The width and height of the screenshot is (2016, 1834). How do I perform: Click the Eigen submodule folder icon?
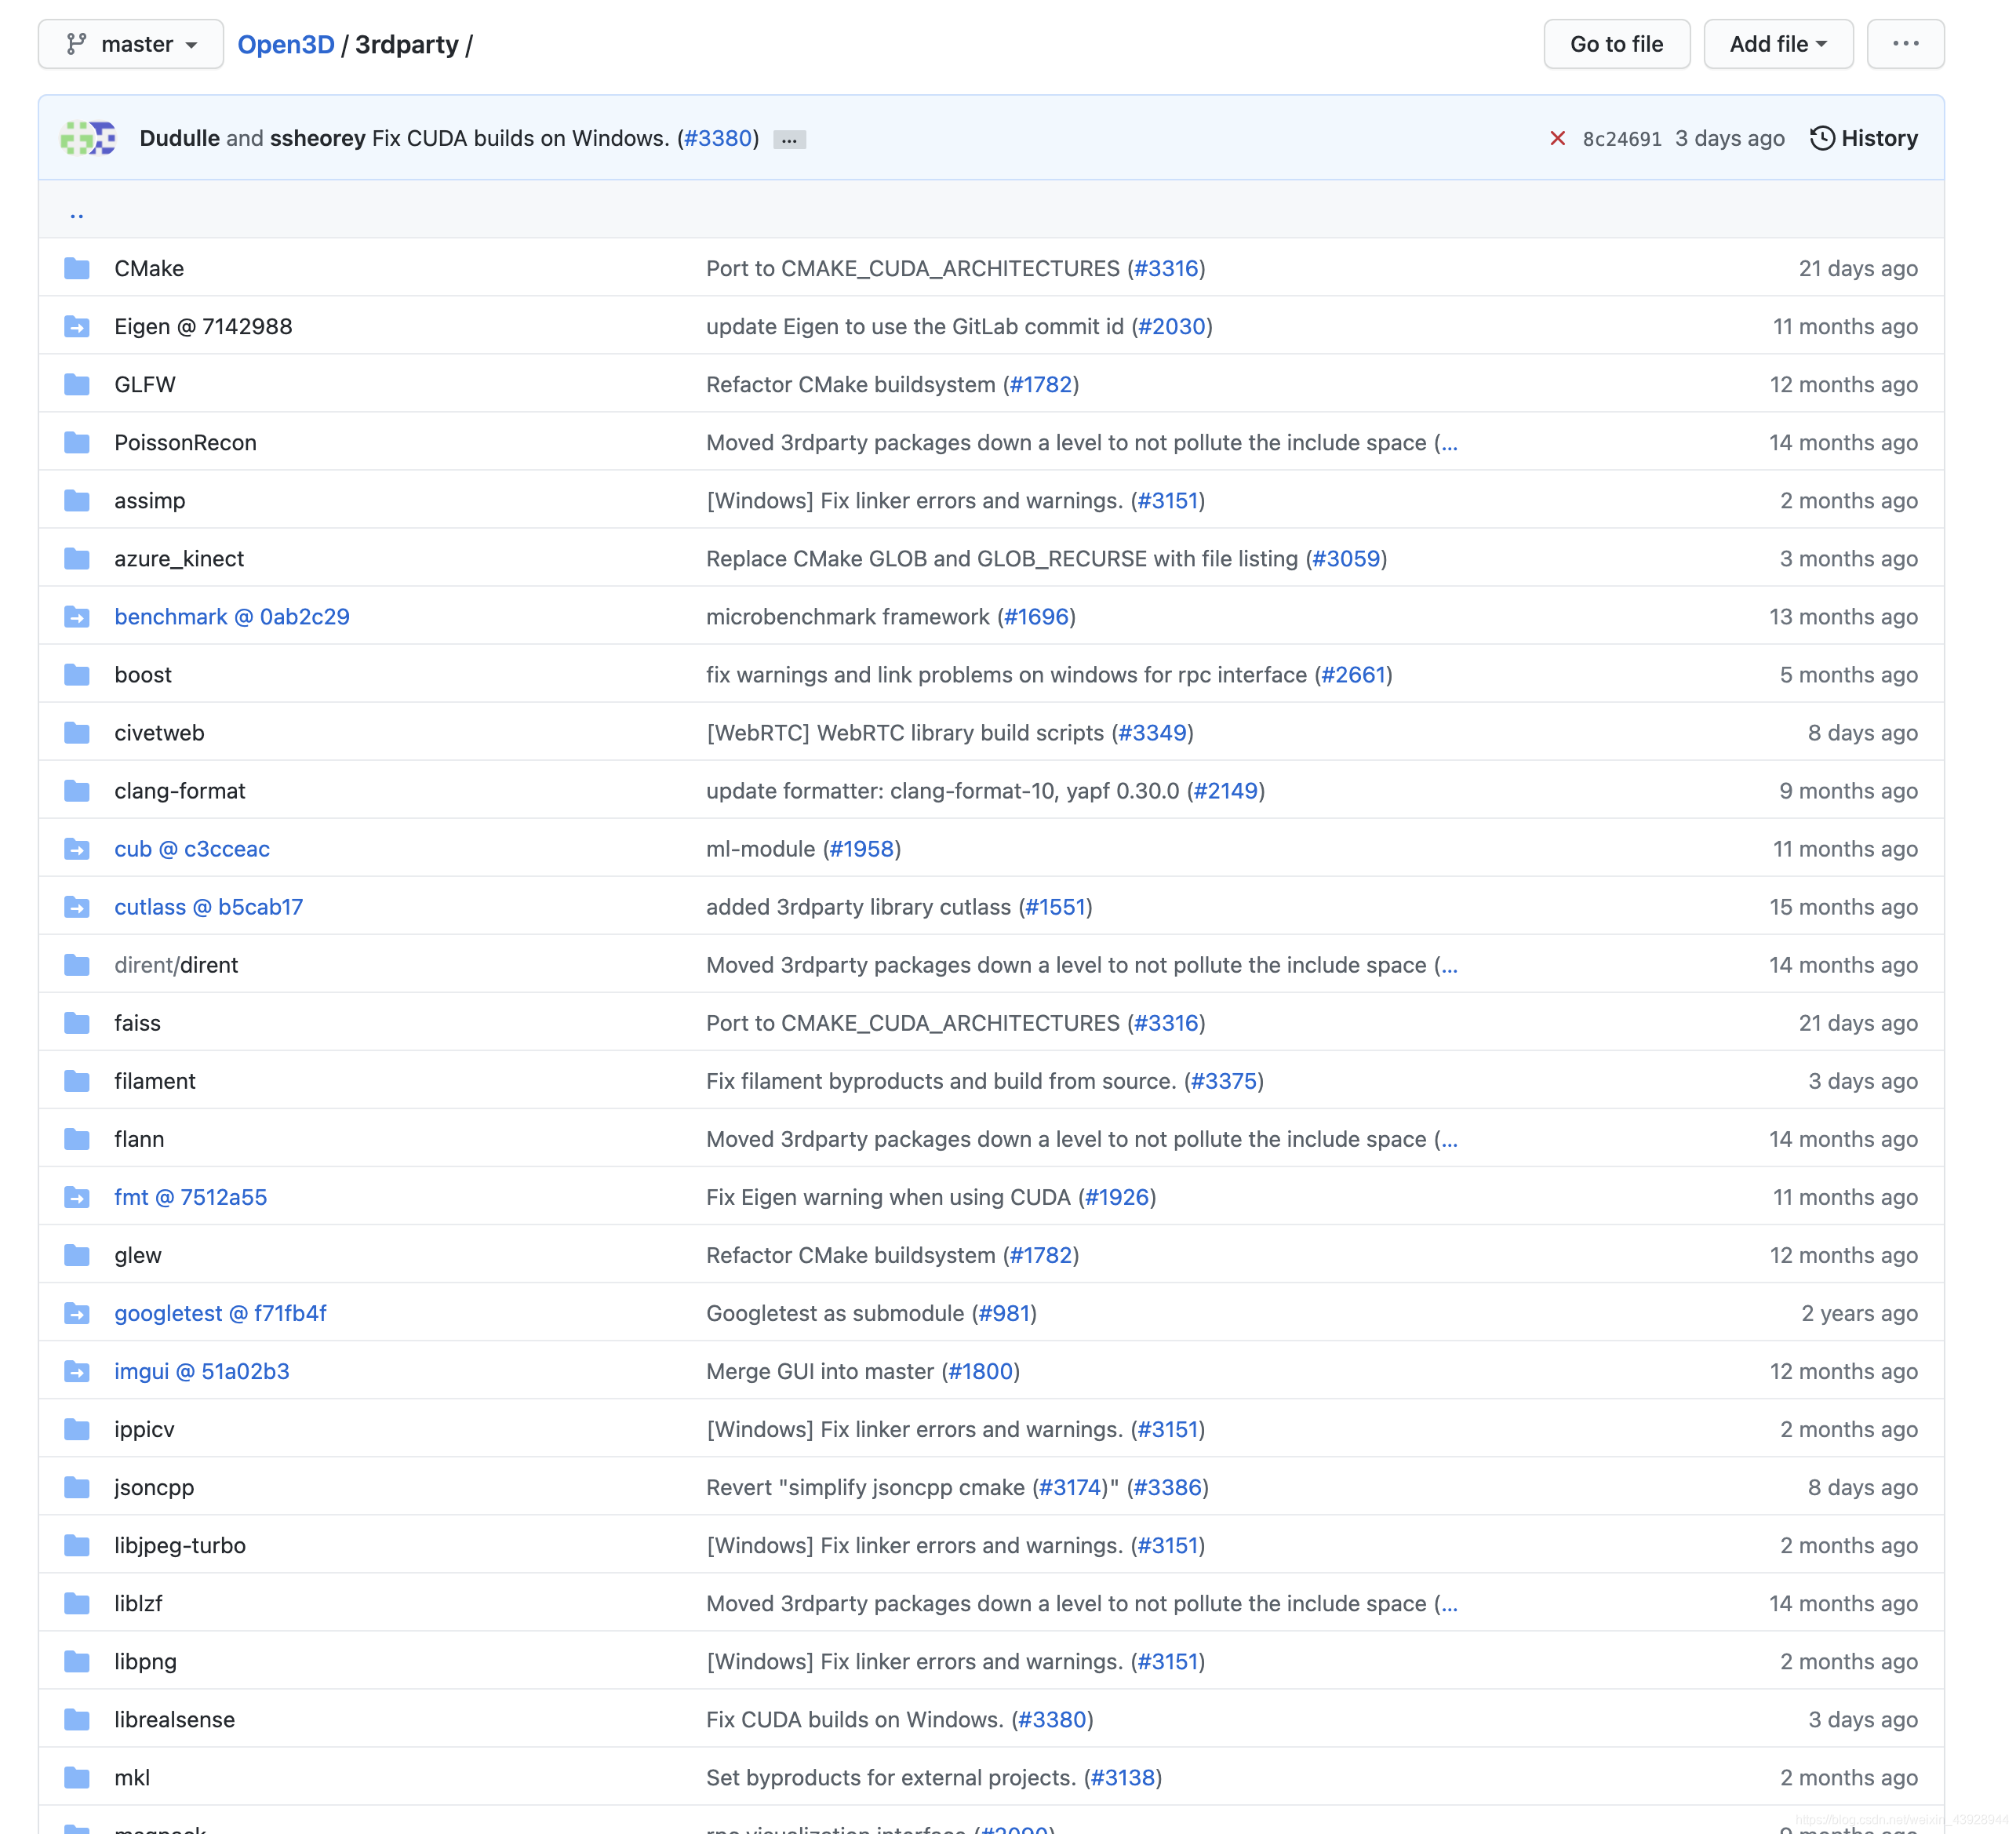77,327
